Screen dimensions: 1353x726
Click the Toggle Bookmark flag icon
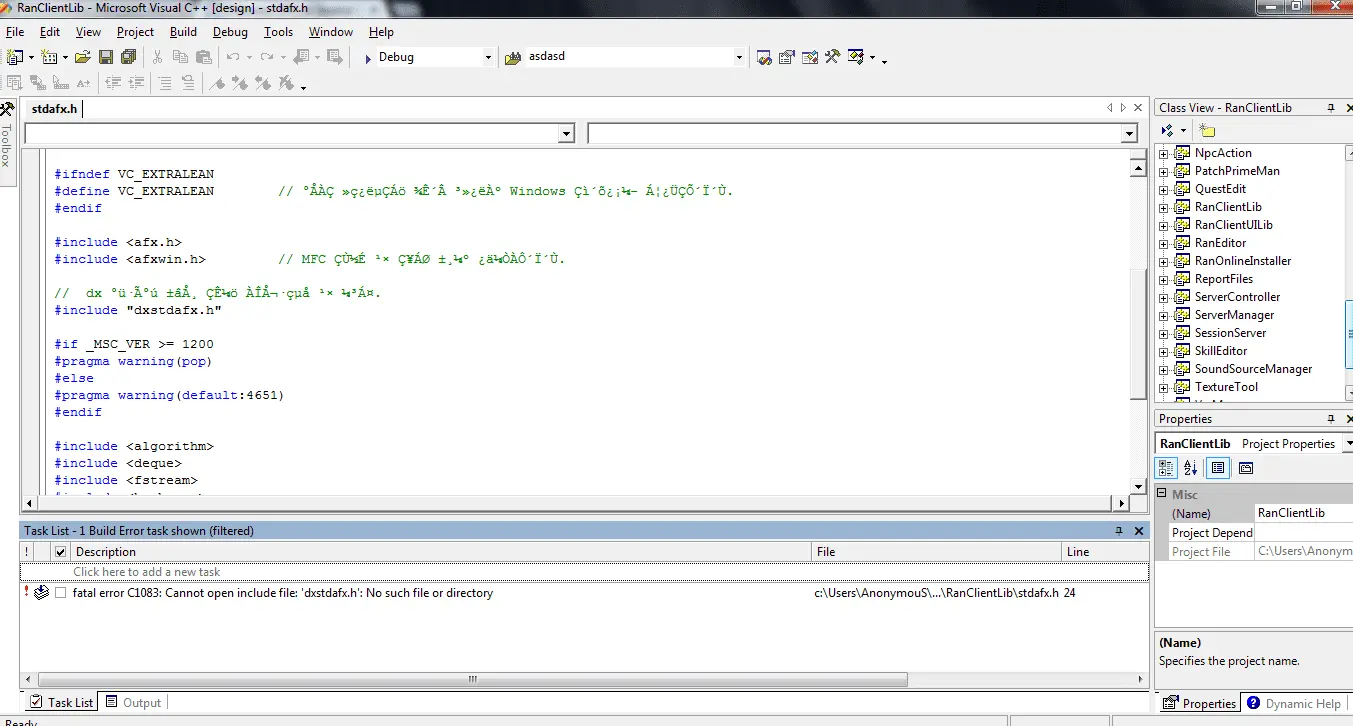point(217,83)
